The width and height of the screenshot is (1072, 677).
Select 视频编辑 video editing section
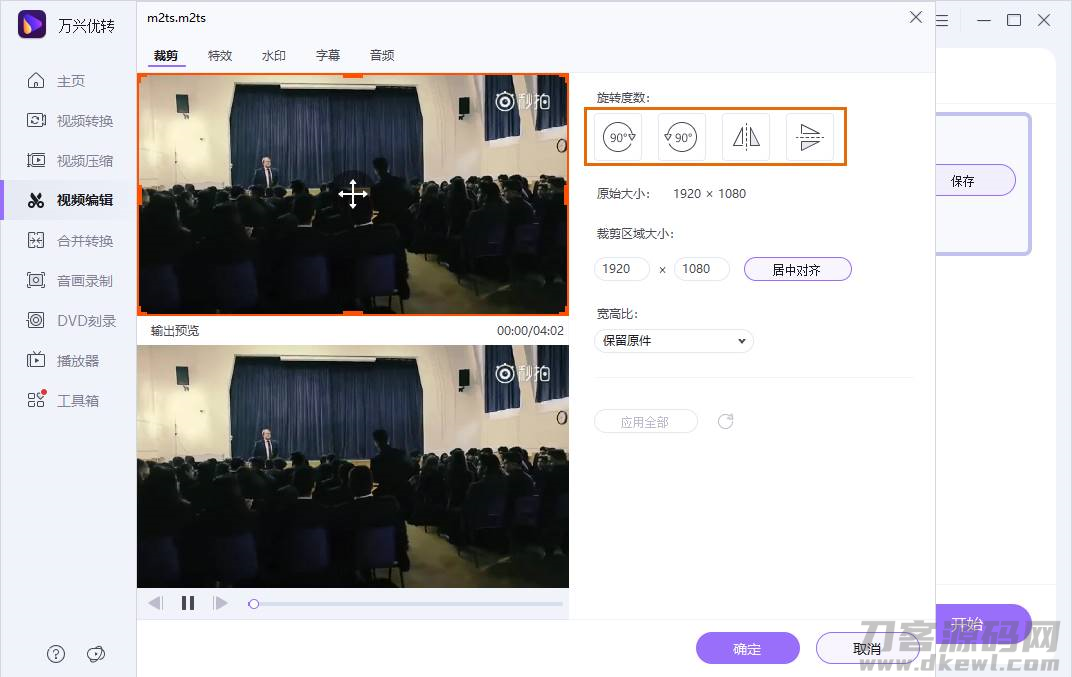tap(69, 200)
